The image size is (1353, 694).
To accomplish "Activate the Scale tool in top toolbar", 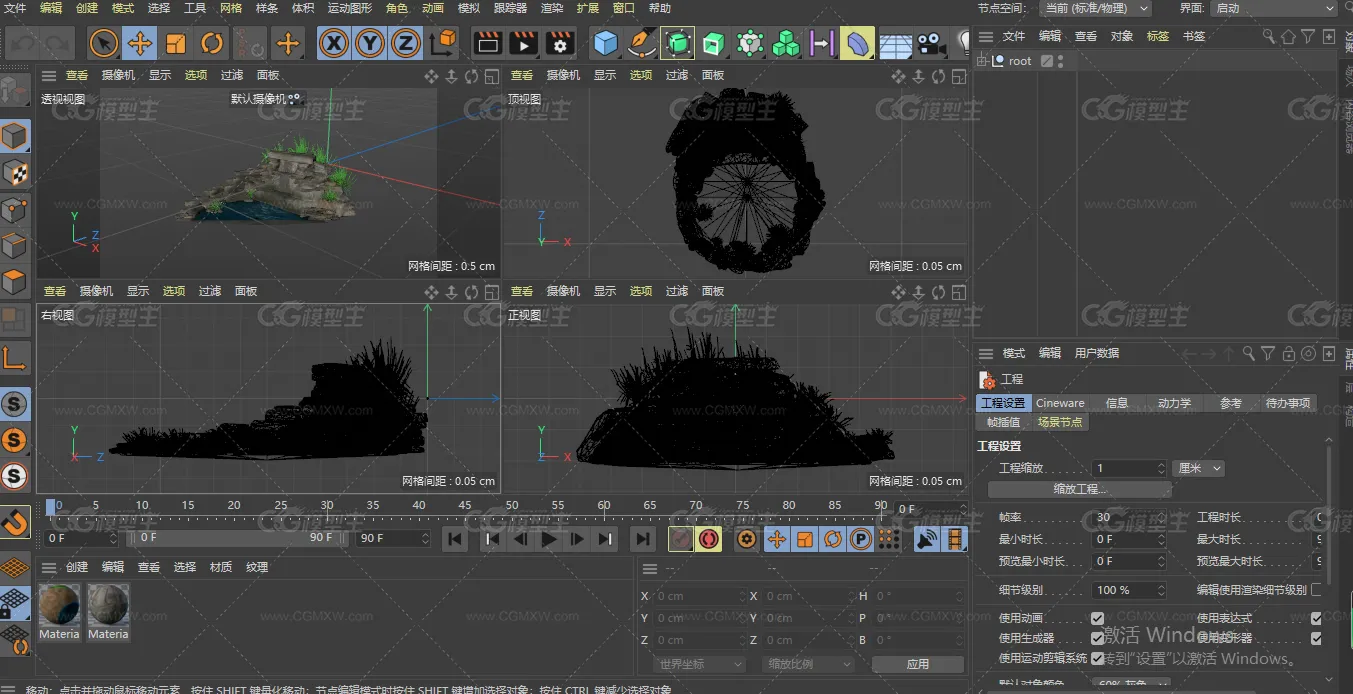I will (x=176, y=43).
